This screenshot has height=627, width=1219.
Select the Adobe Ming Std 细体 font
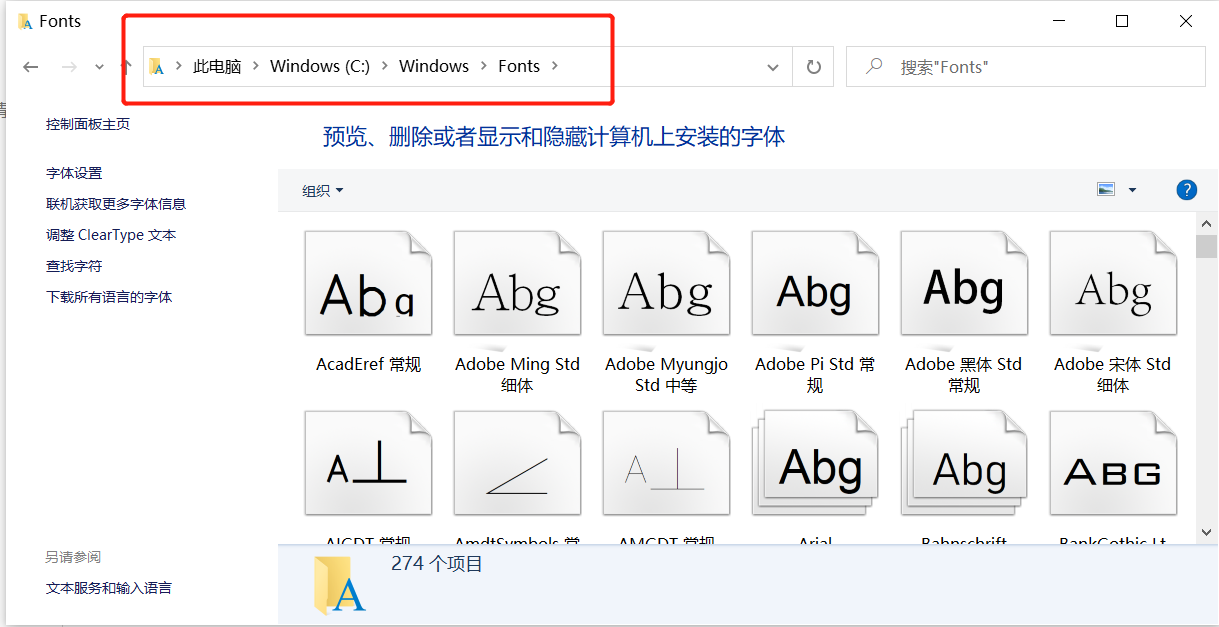coord(517,283)
